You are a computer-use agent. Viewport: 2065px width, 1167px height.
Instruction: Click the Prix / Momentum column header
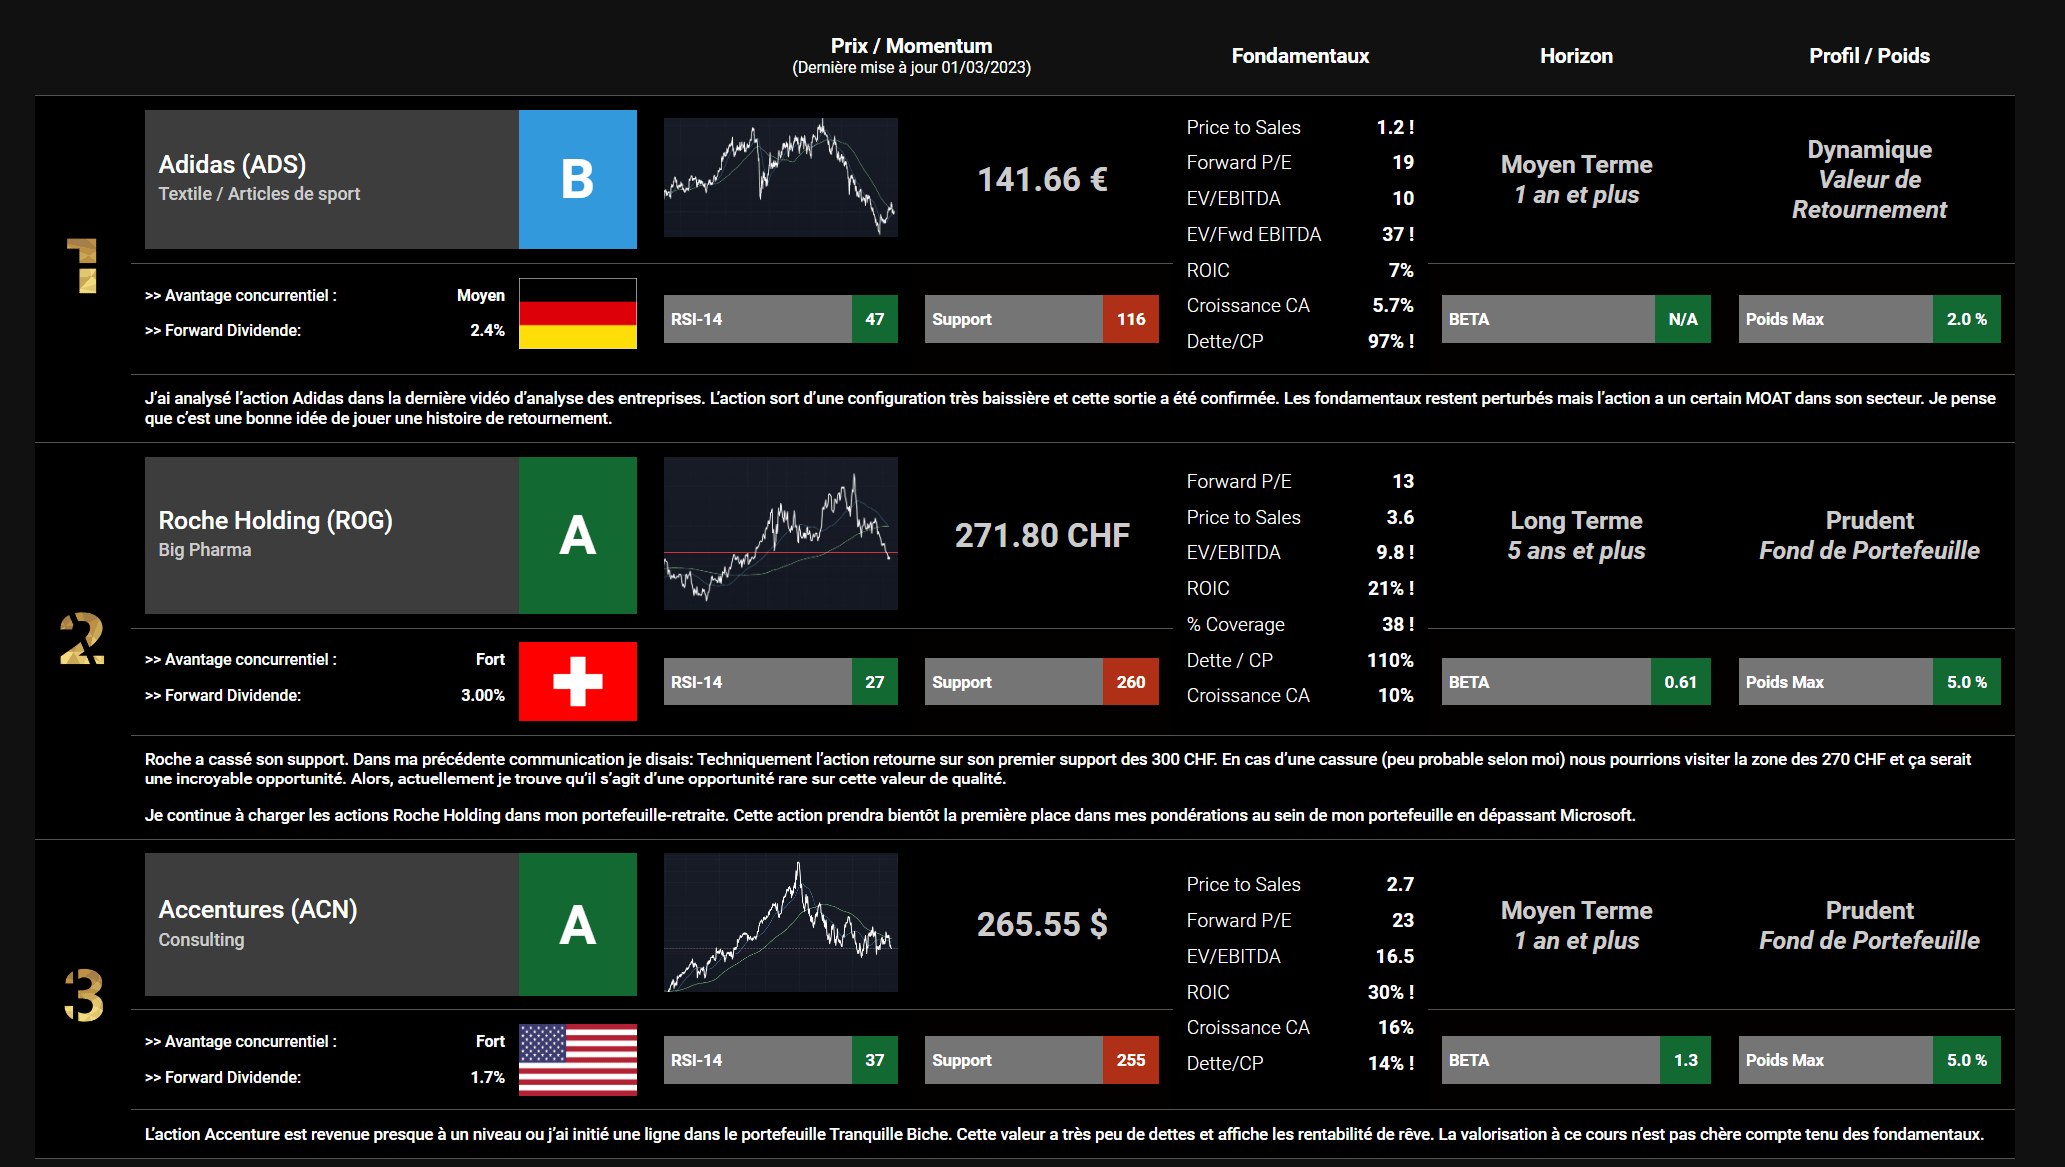coord(911,46)
